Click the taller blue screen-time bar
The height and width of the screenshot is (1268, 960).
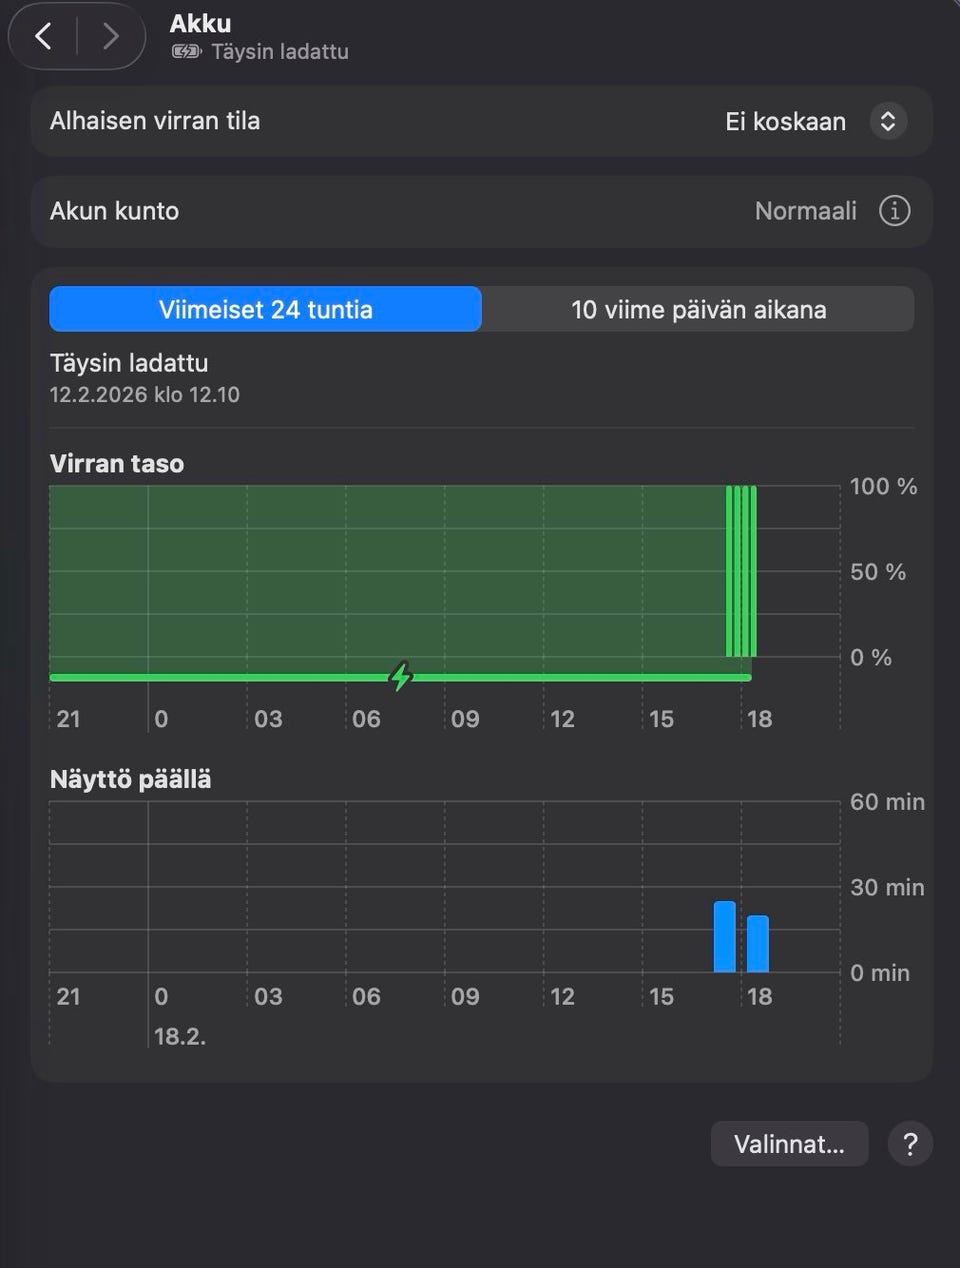coord(725,937)
